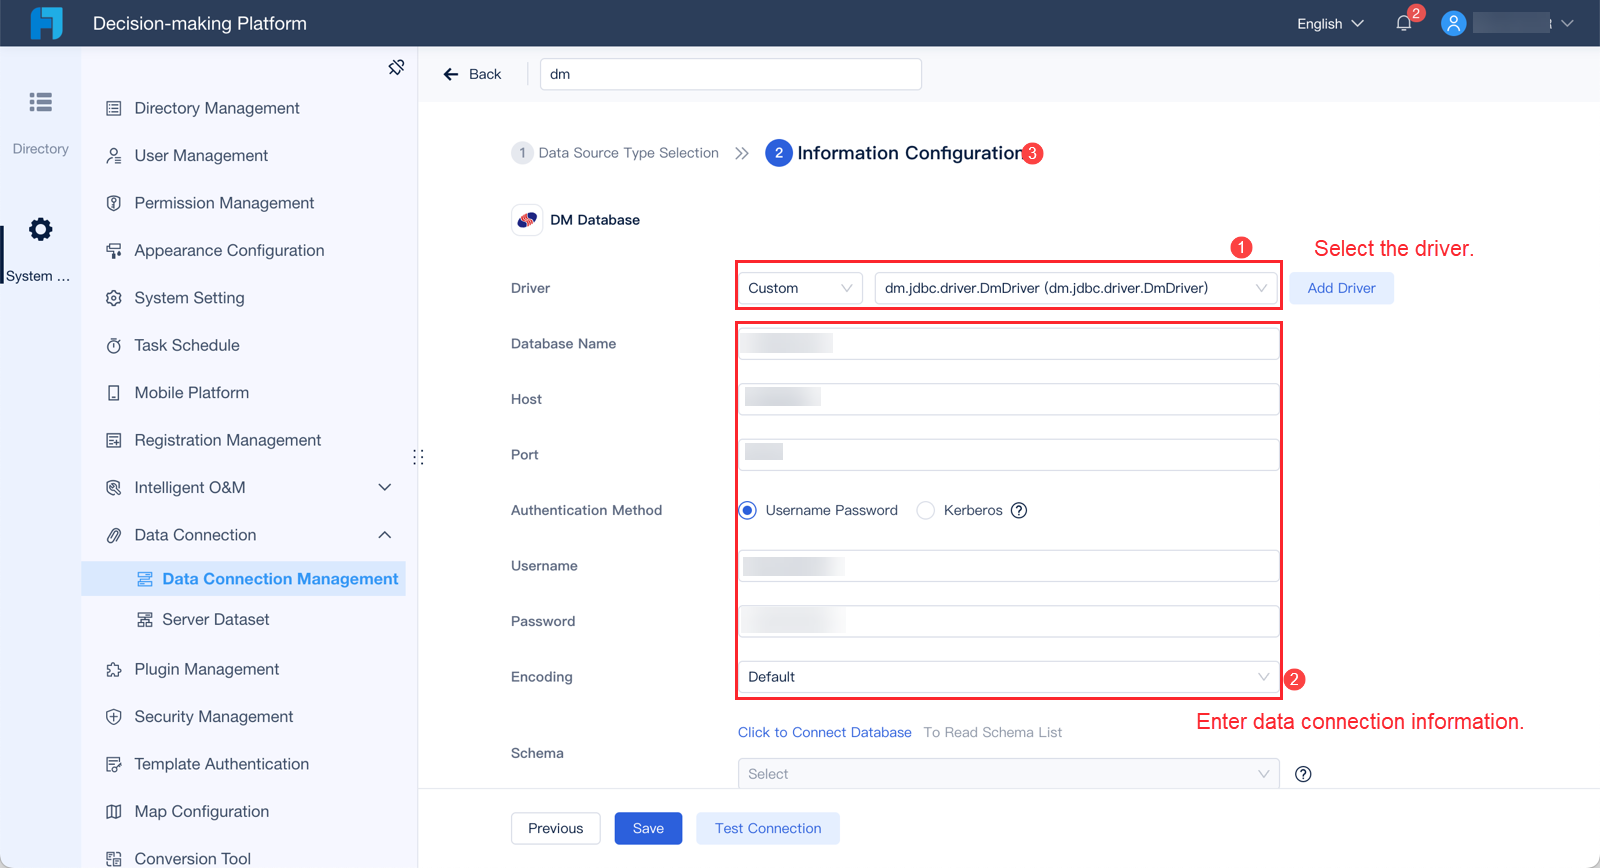Expand the Intelligent O&M submenu
Viewport: 1600px width, 868px height.
[385, 488]
